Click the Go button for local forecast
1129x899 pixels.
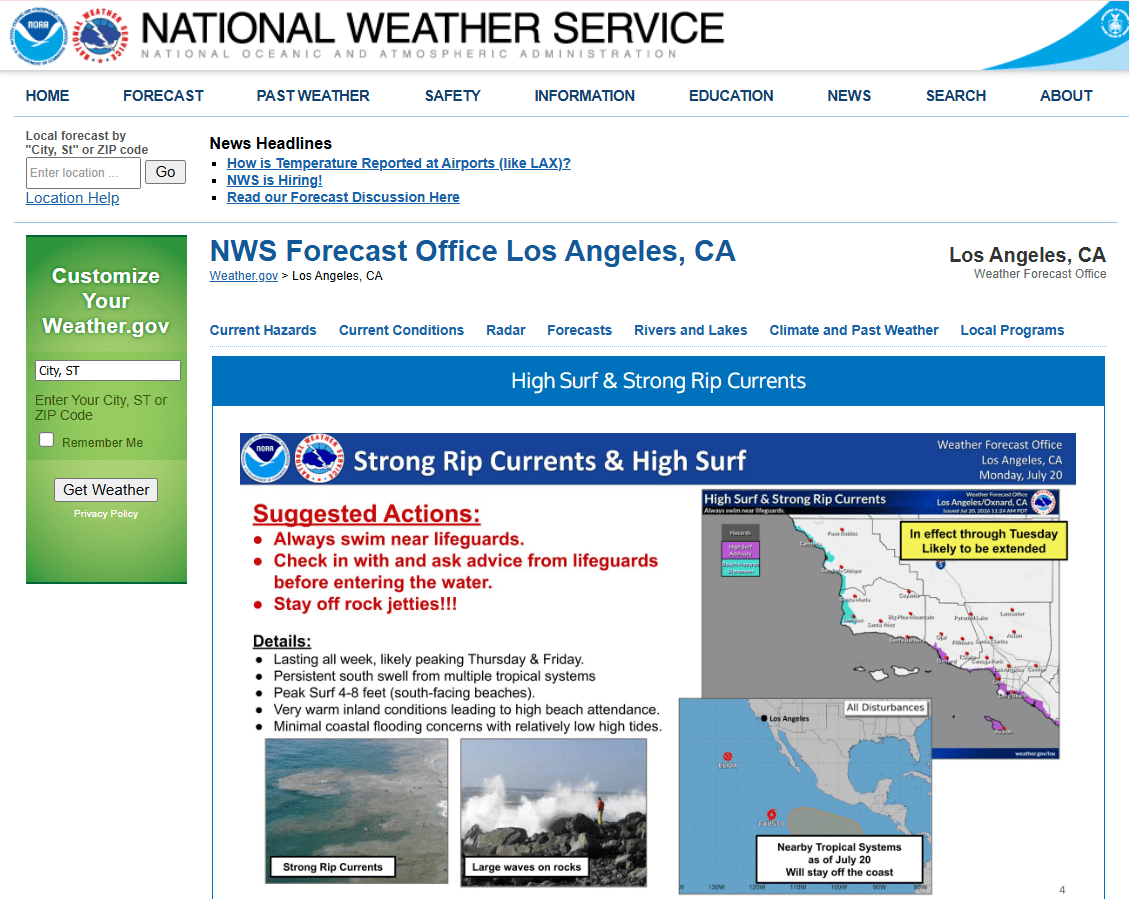point(166,172)
